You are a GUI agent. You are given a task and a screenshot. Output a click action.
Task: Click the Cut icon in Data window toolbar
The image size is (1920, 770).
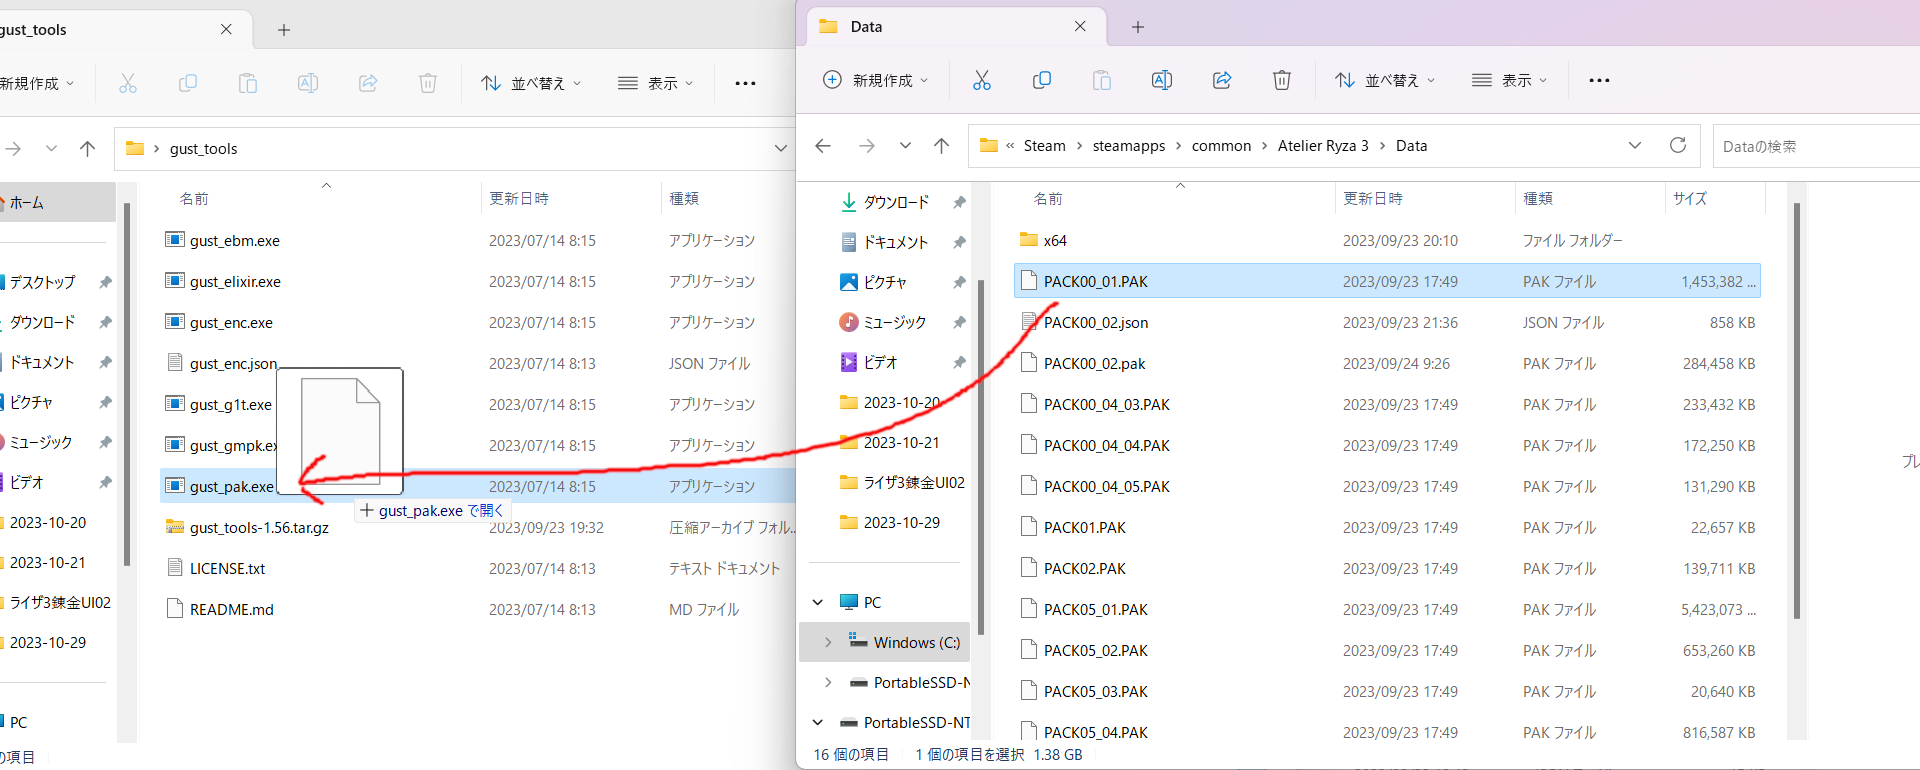(x=981, y=80)
